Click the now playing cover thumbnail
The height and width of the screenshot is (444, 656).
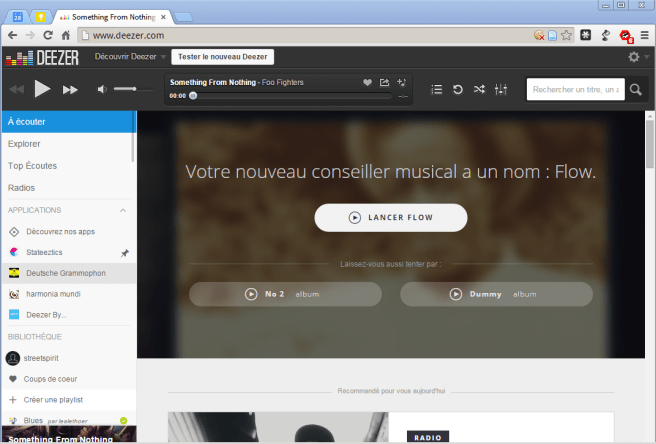69,434
